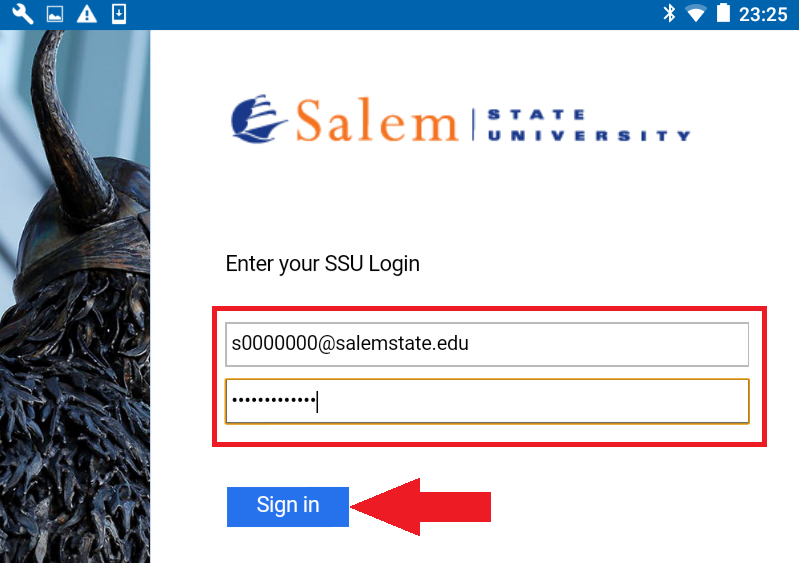
Task: Click the Viking statue image
Action: (x=75, y=297)
